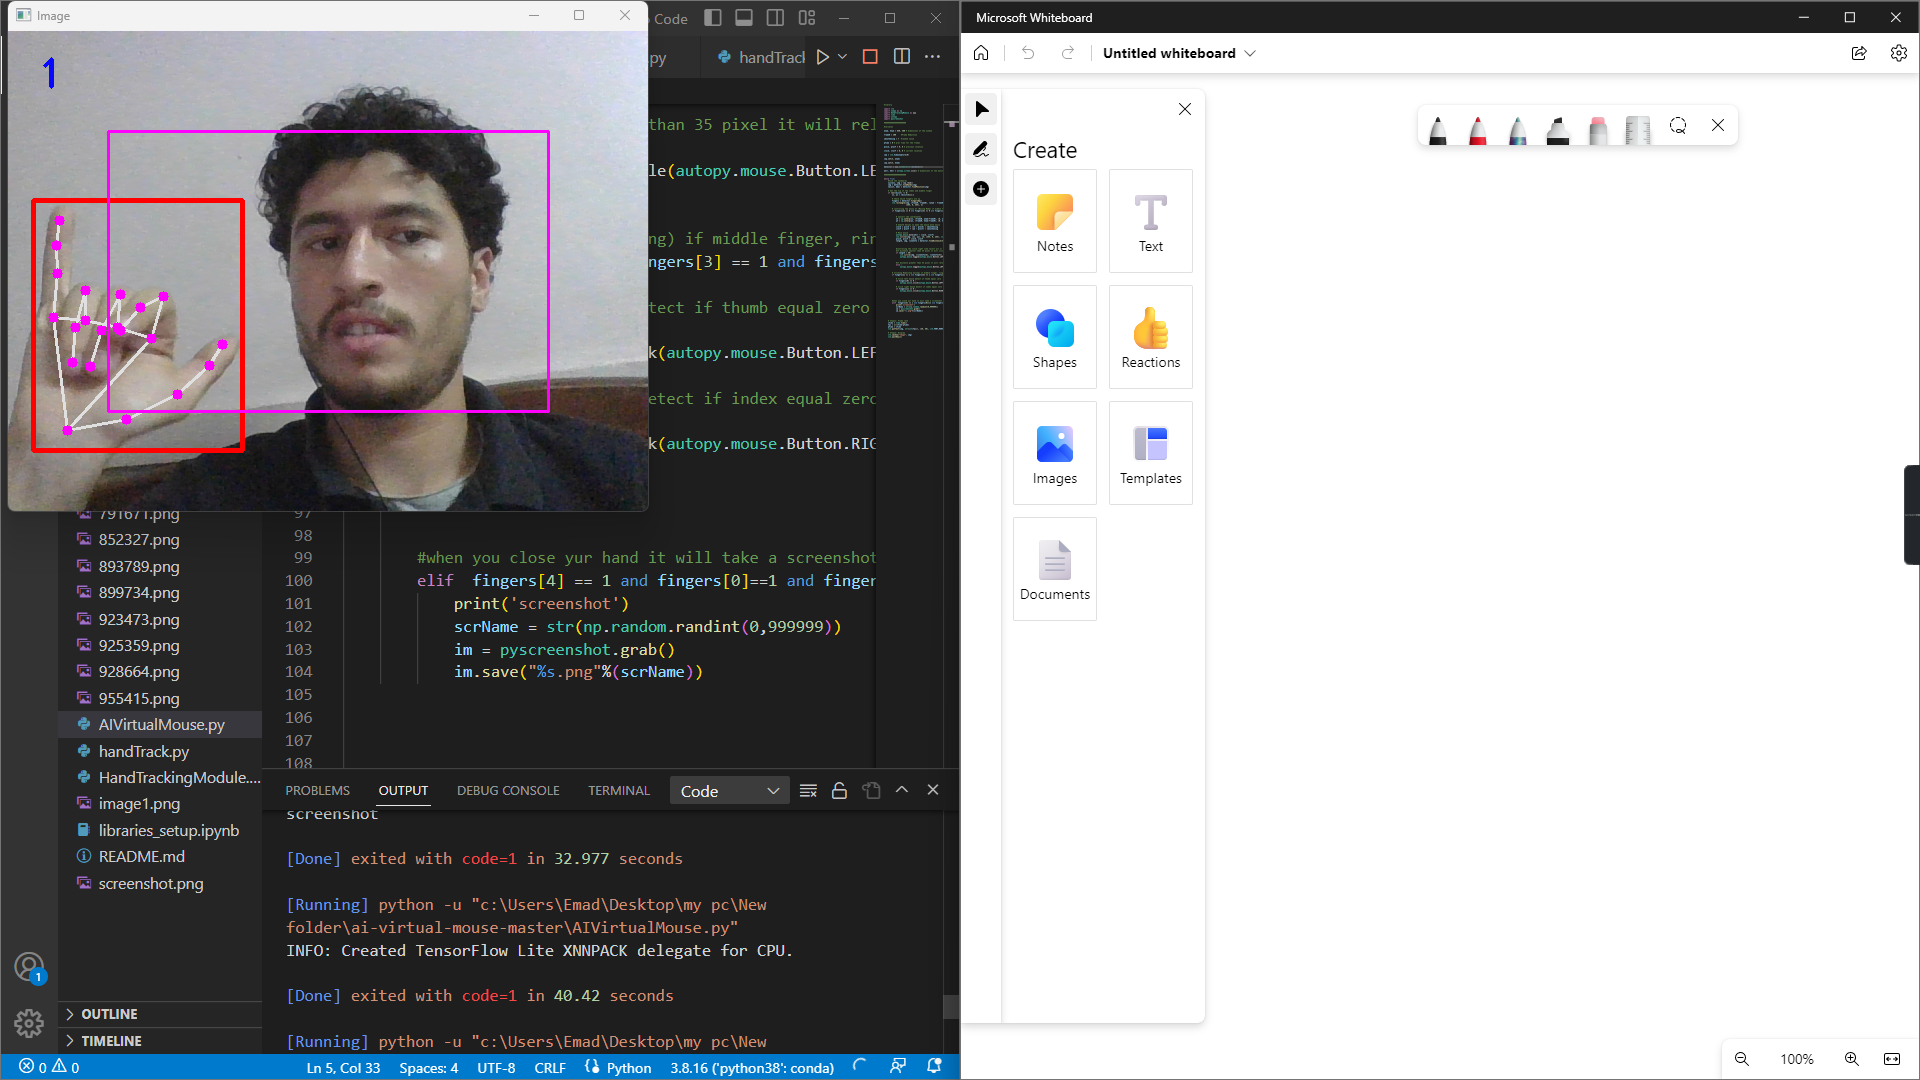Share the whiteboard
The image size is (1920, 1080).
pyautogui.click(x=1859, y=53)
